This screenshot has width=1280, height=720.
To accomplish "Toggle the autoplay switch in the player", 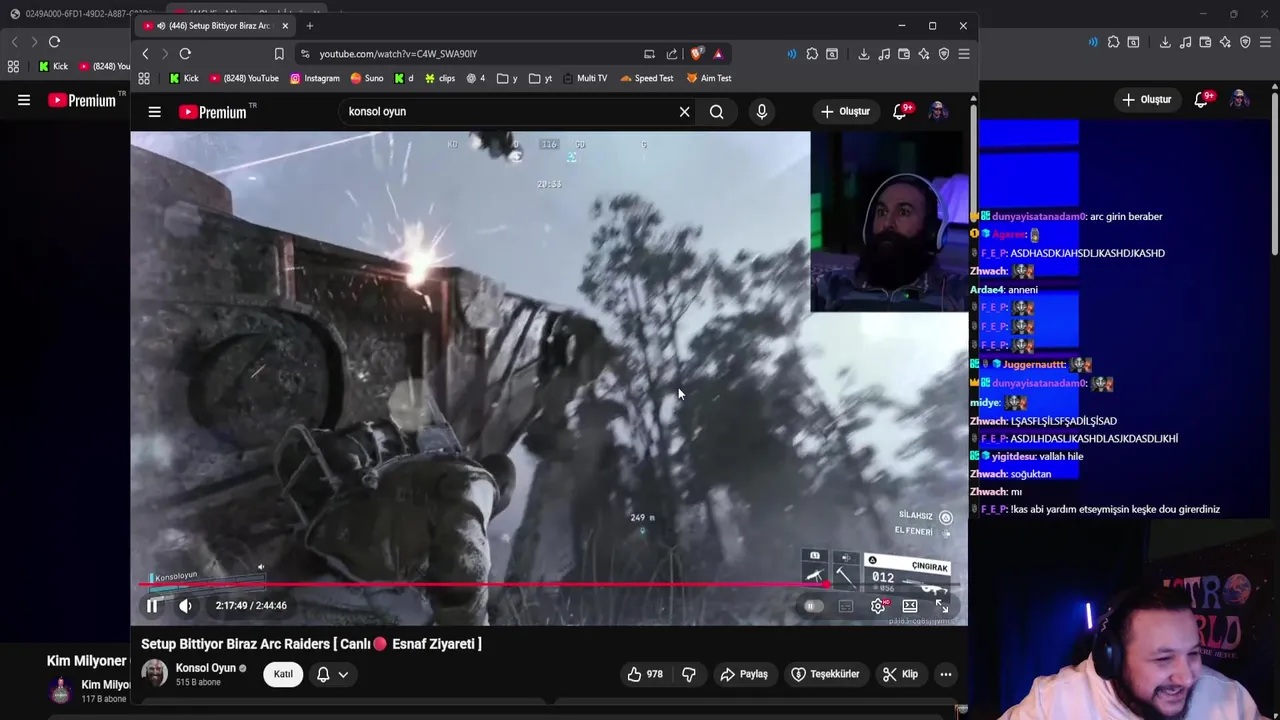I will (812, 605).
